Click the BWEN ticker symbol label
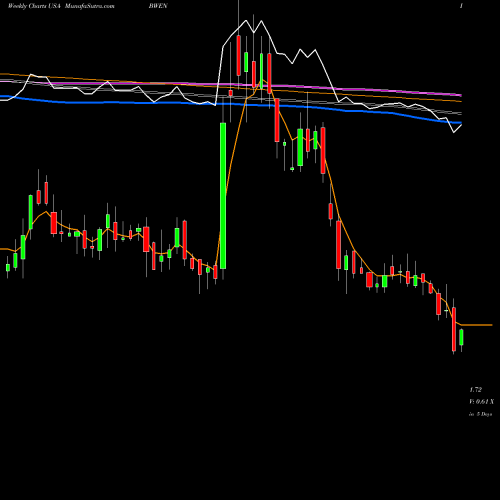This screenshot has width=500, height=500. coord(158,6)
